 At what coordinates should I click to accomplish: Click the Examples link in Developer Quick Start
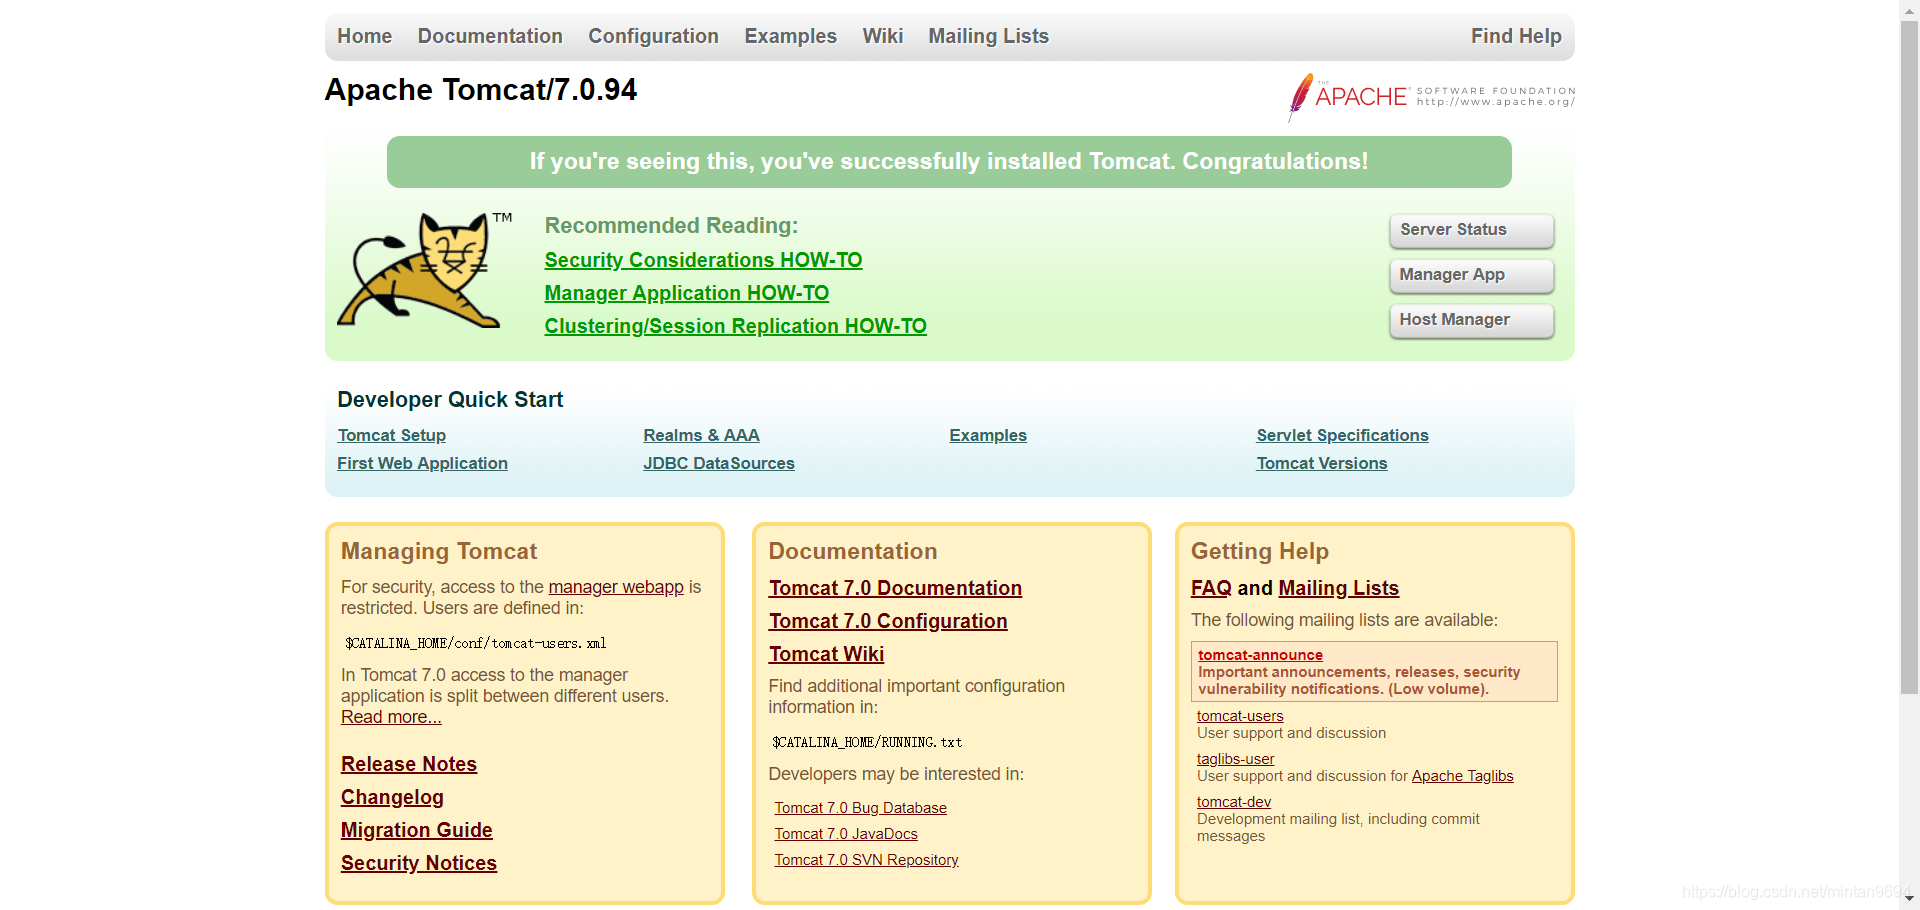988,435
